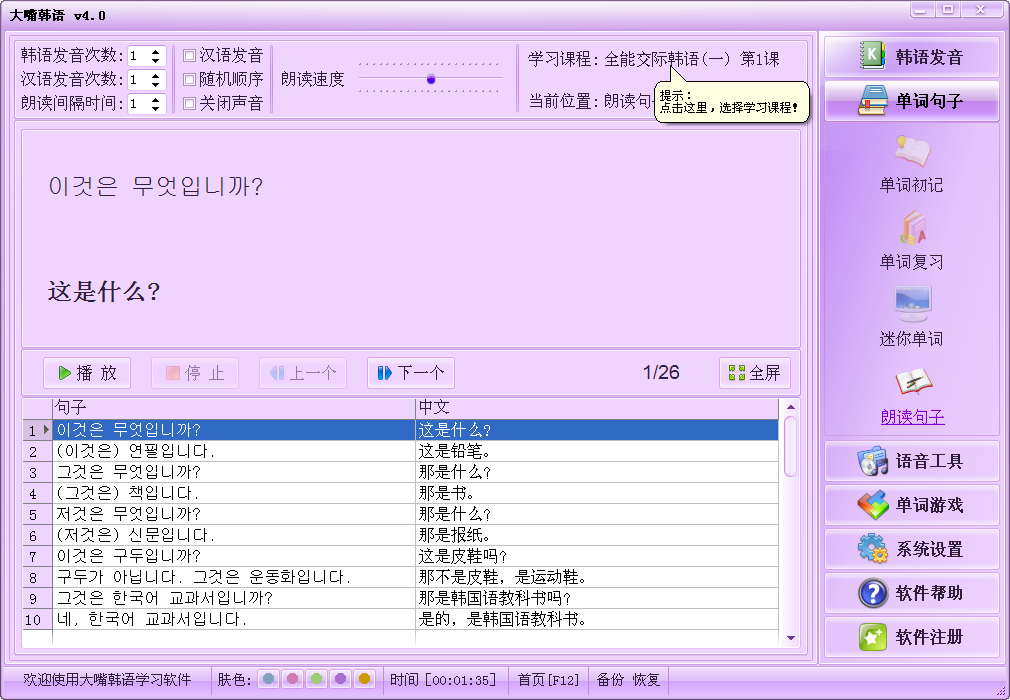The height and width of the screenshot is (700, 1010).
Task: Click the 播放 play button
Action: pyautogui.click(x=87, y=373)
